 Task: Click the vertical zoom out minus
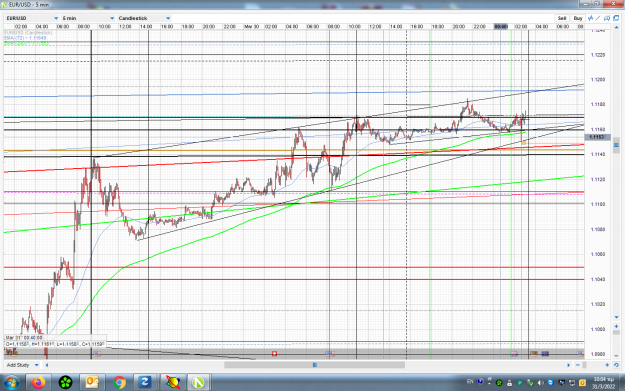[616, 356]
